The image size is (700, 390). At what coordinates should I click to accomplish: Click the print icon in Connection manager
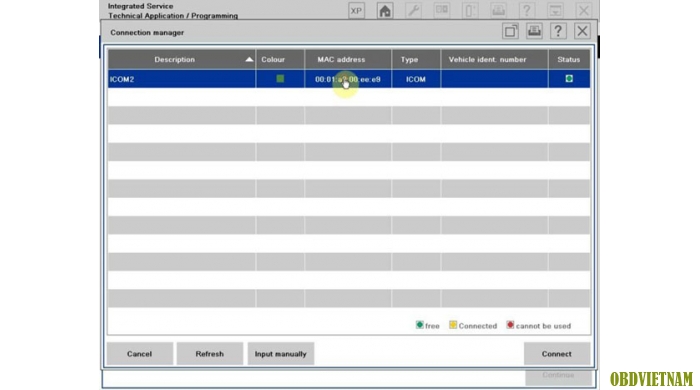pyautogui.click(x=534, y=31)
